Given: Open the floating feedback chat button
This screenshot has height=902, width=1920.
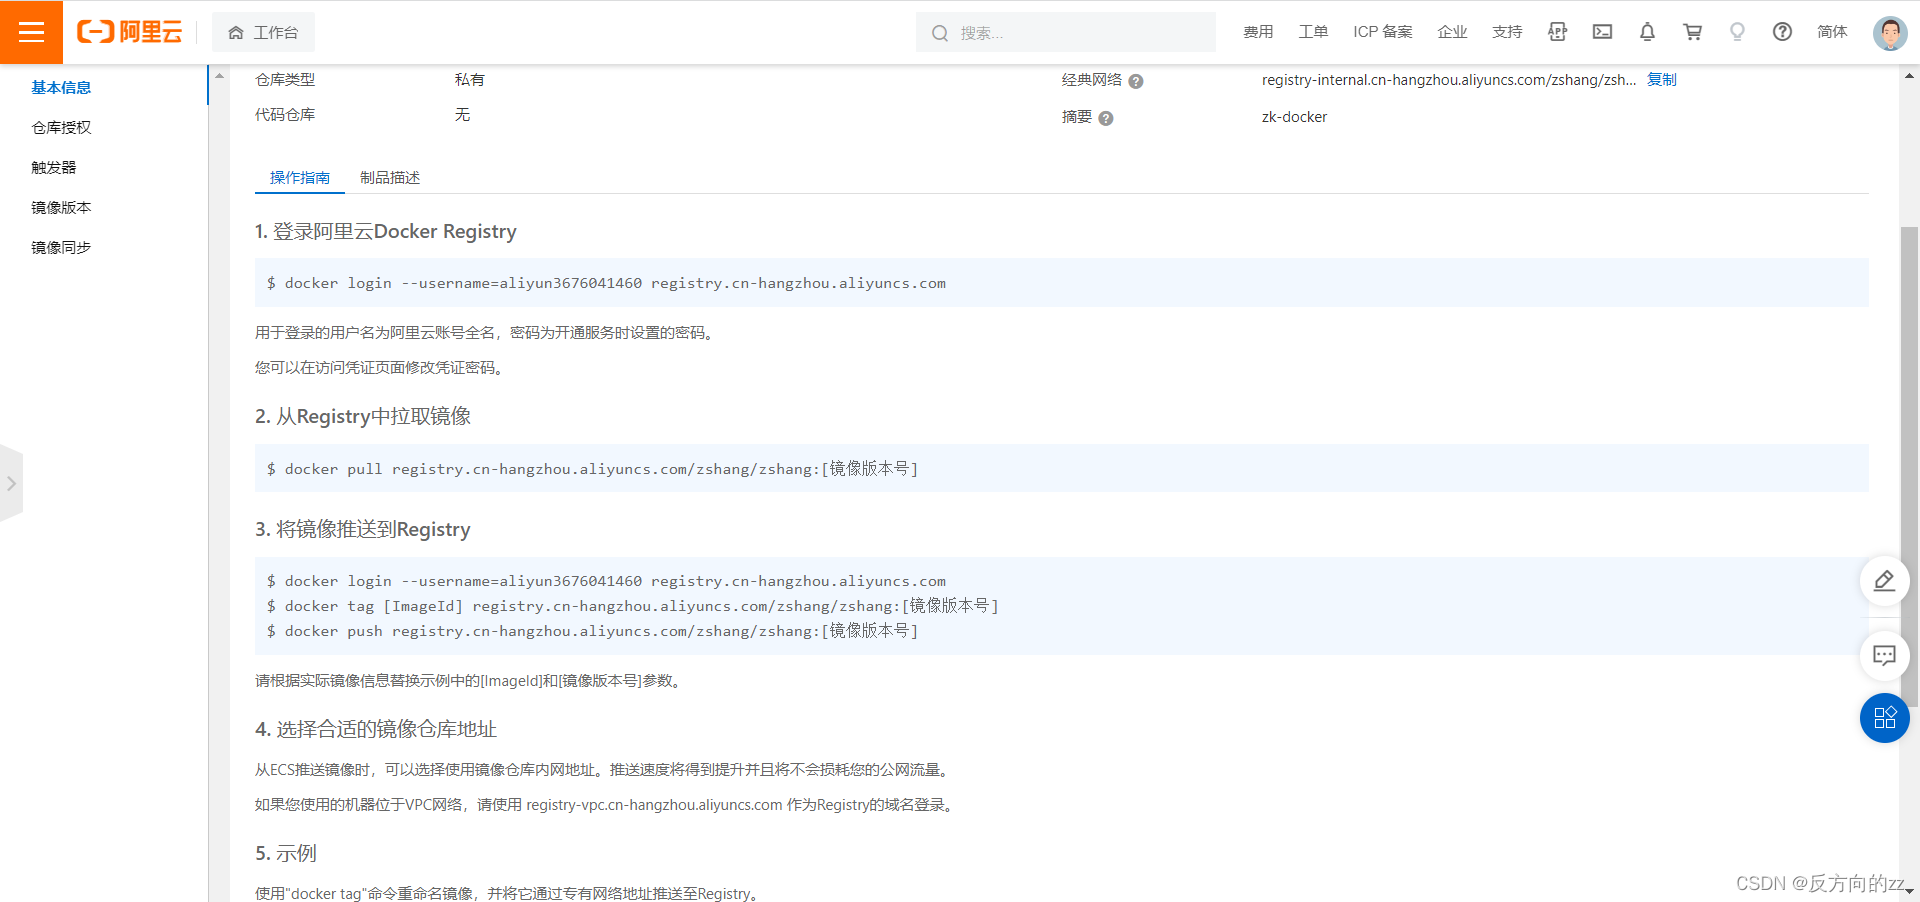Looking at the screenshot, I should point(1884,656).
